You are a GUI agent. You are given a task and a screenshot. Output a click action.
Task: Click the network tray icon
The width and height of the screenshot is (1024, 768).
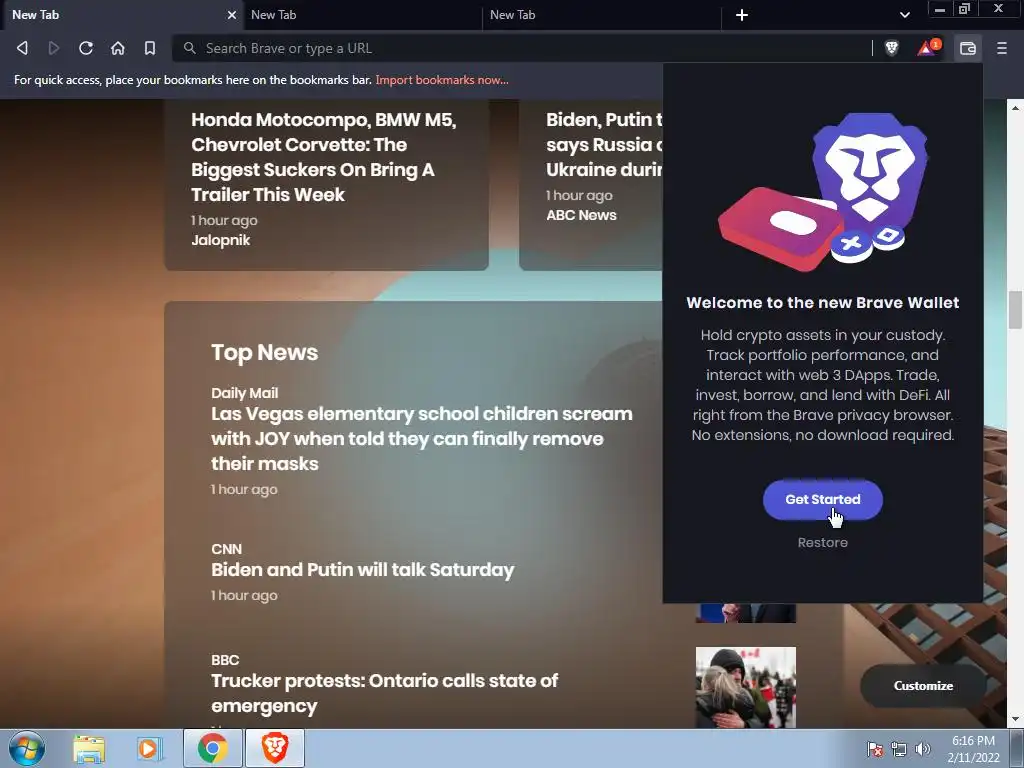pyautogui.click(x=899, y=749)
